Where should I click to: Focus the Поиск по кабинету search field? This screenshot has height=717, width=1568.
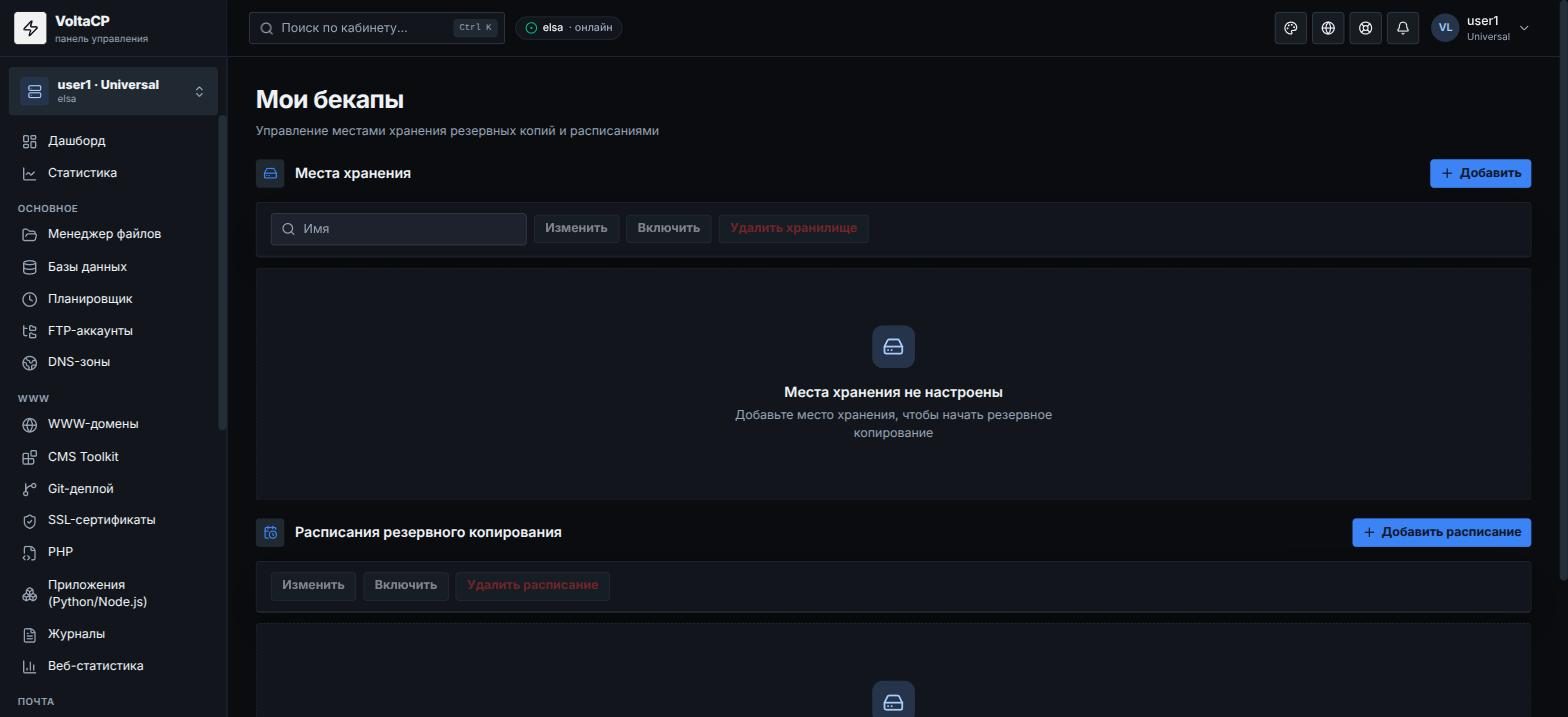click(377, 28)
